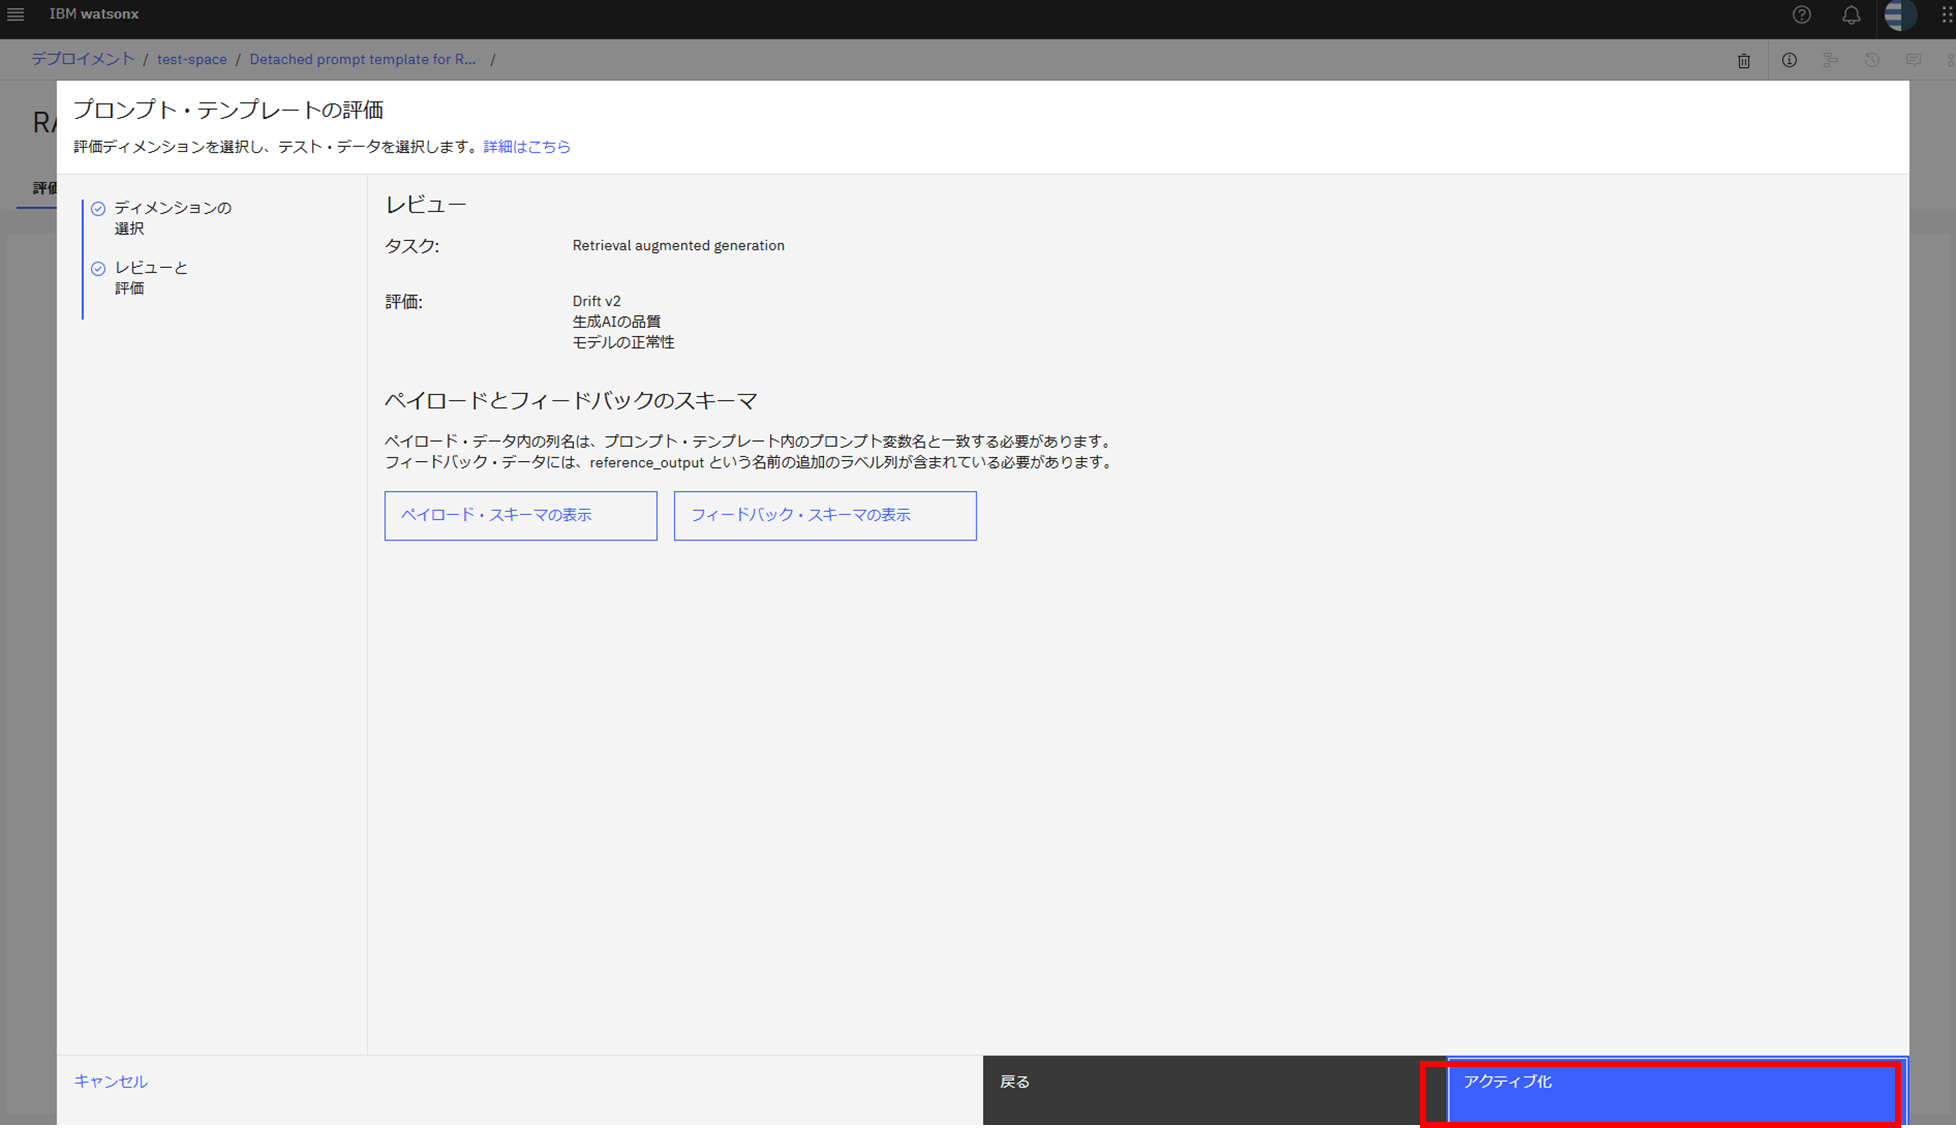Show the ペイロード・スキーマ
This screenshot has height=1128, width=1956.
click(520, 515)
